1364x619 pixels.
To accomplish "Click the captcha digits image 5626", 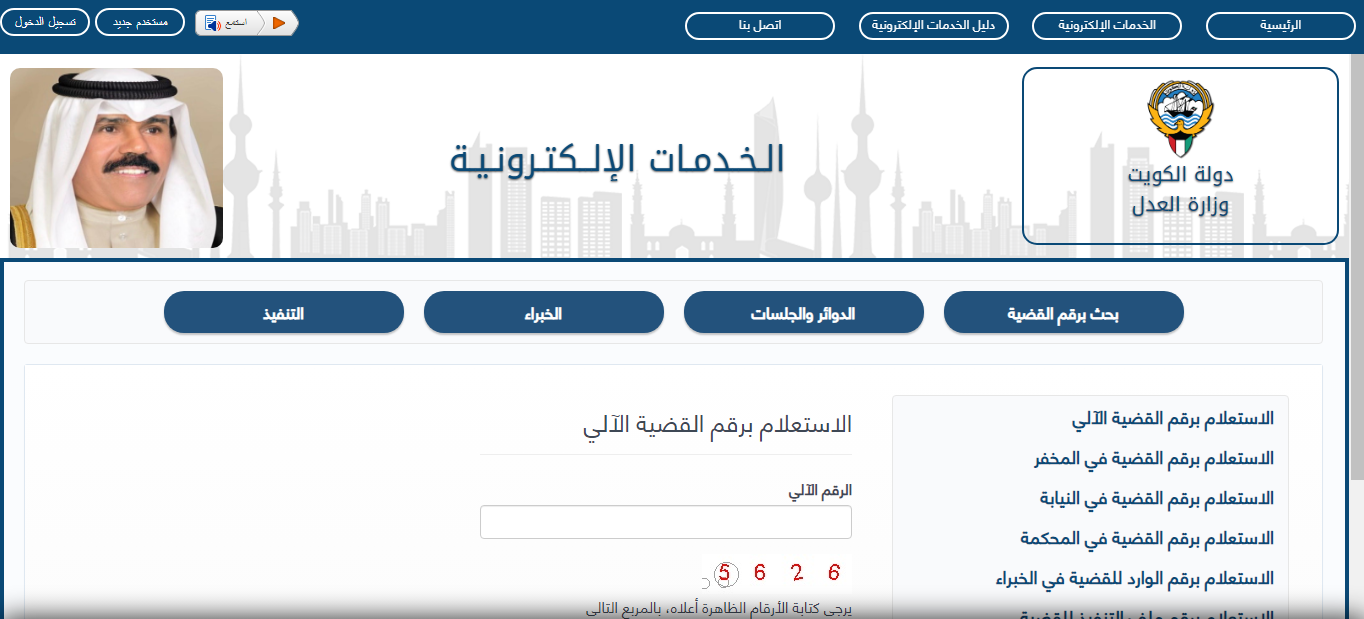I will [x=777, y=573].
